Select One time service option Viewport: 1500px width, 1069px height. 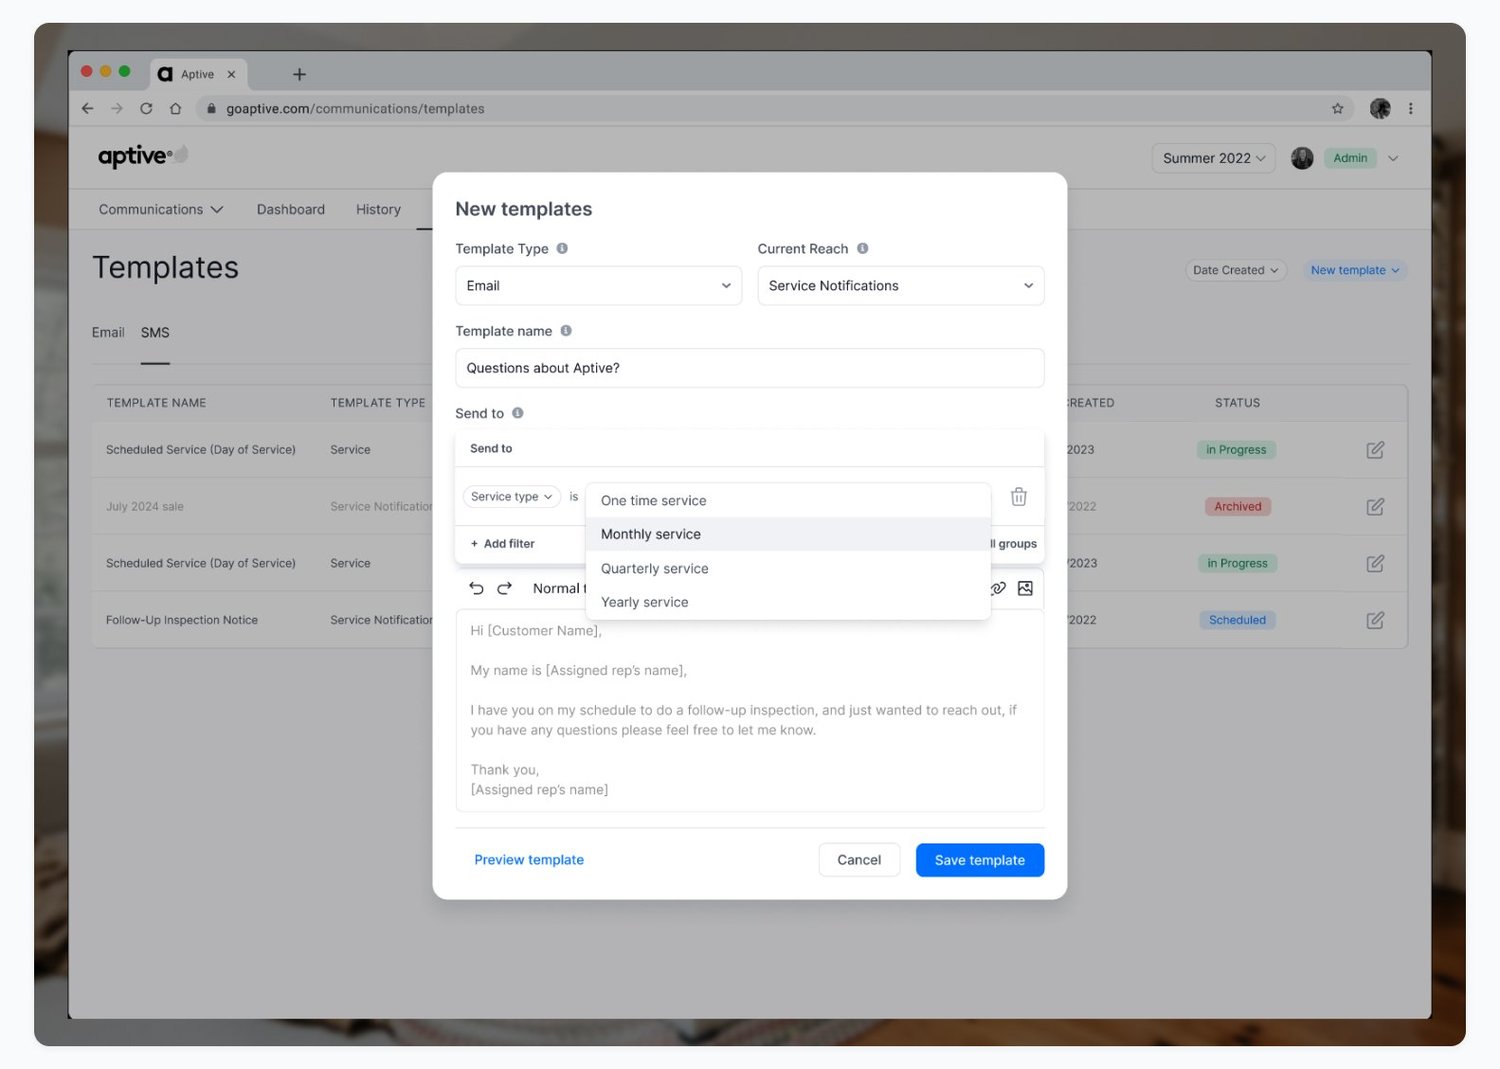pyautogui.click(x=788, y=500)
